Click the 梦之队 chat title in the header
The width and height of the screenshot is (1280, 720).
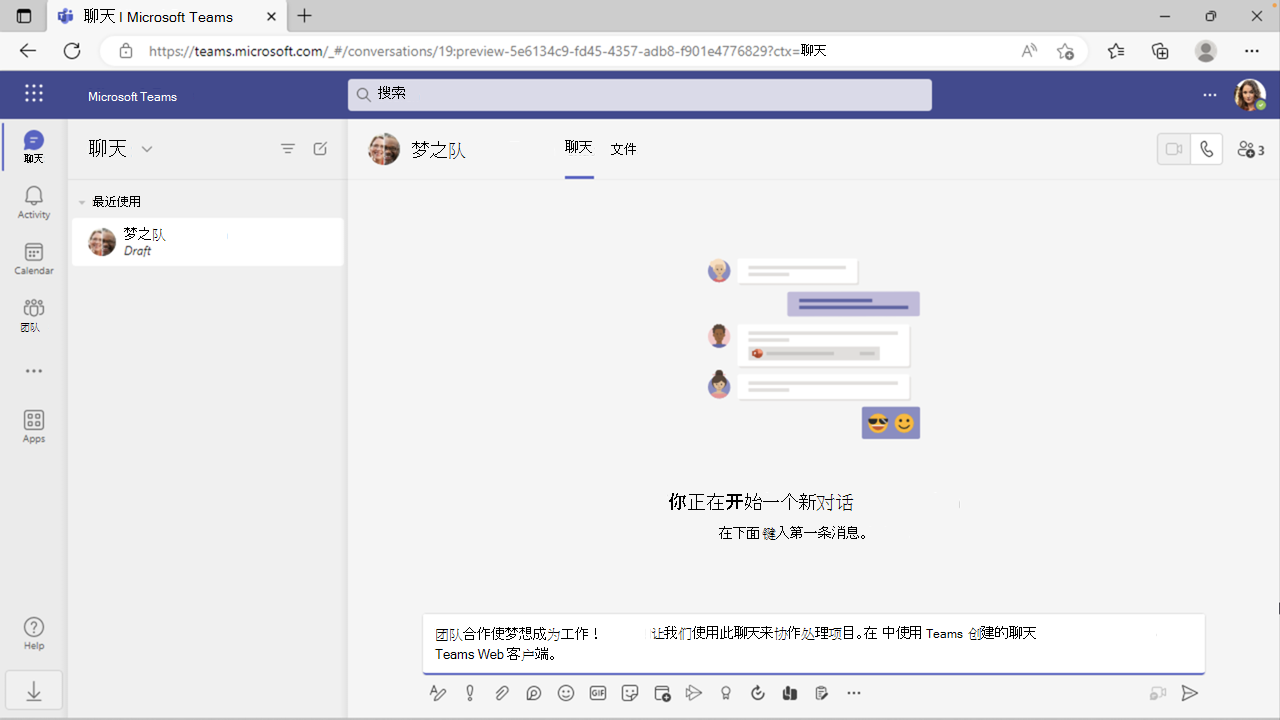click(x=438, y=150)
